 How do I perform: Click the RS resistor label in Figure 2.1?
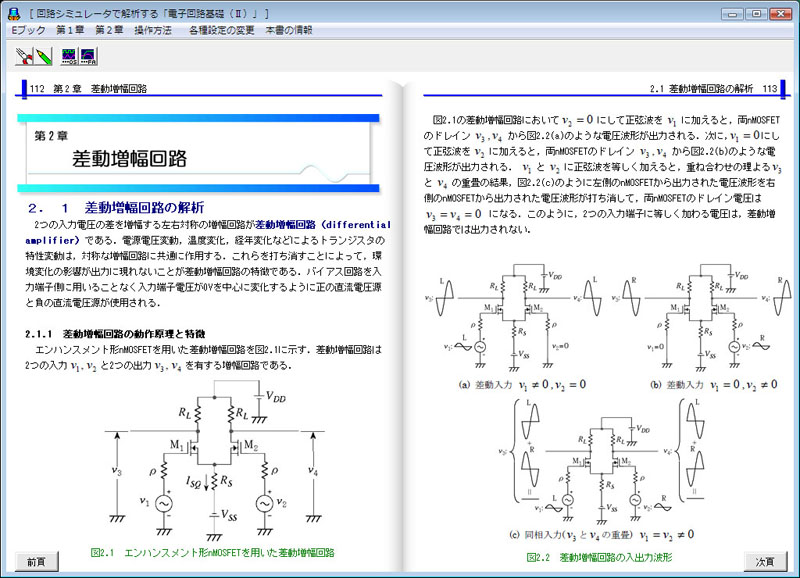pos(227,480)
